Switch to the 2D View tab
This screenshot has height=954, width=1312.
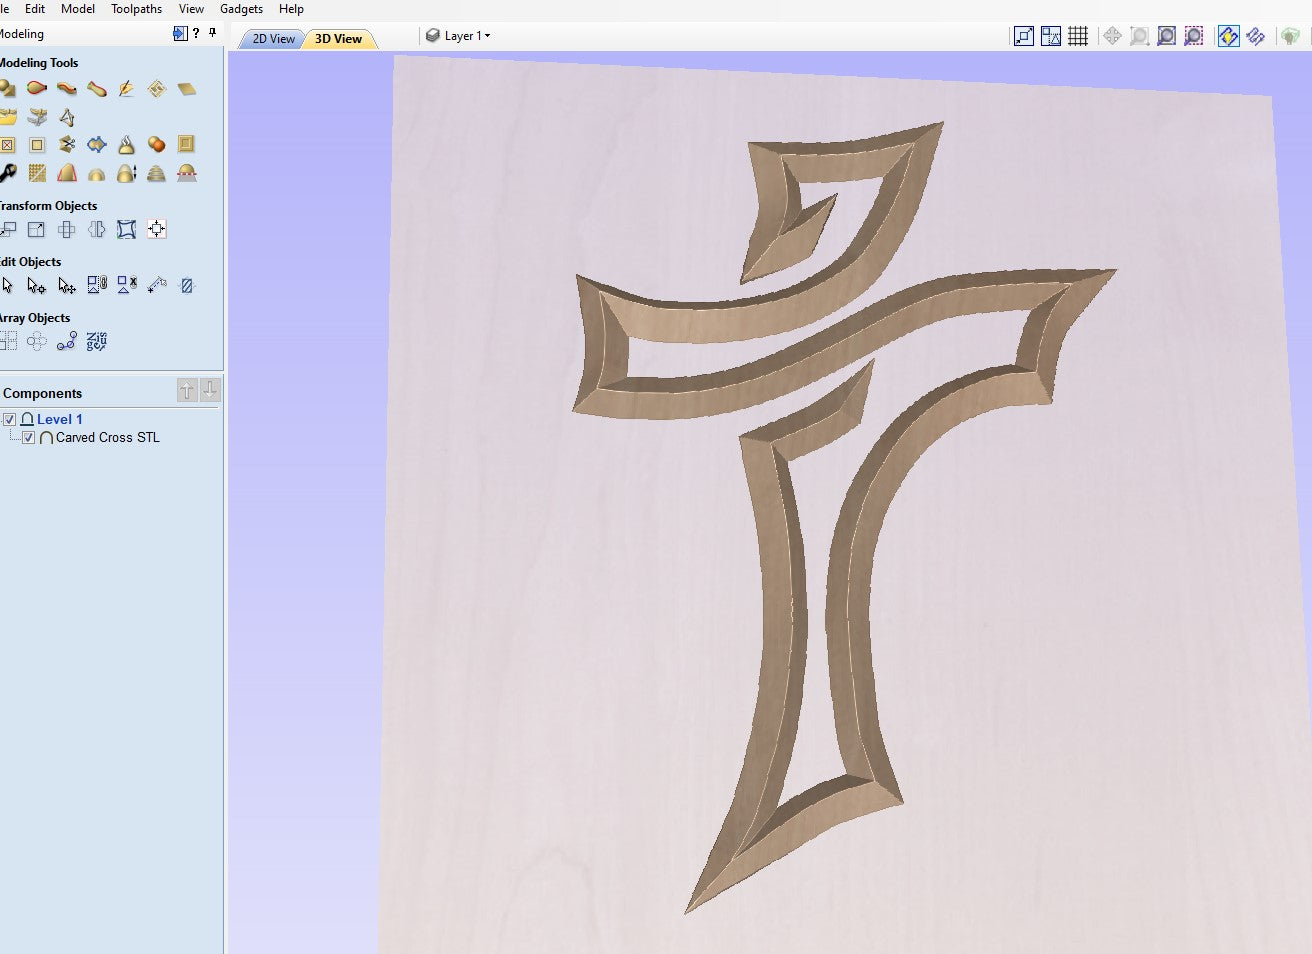[273, 39]
